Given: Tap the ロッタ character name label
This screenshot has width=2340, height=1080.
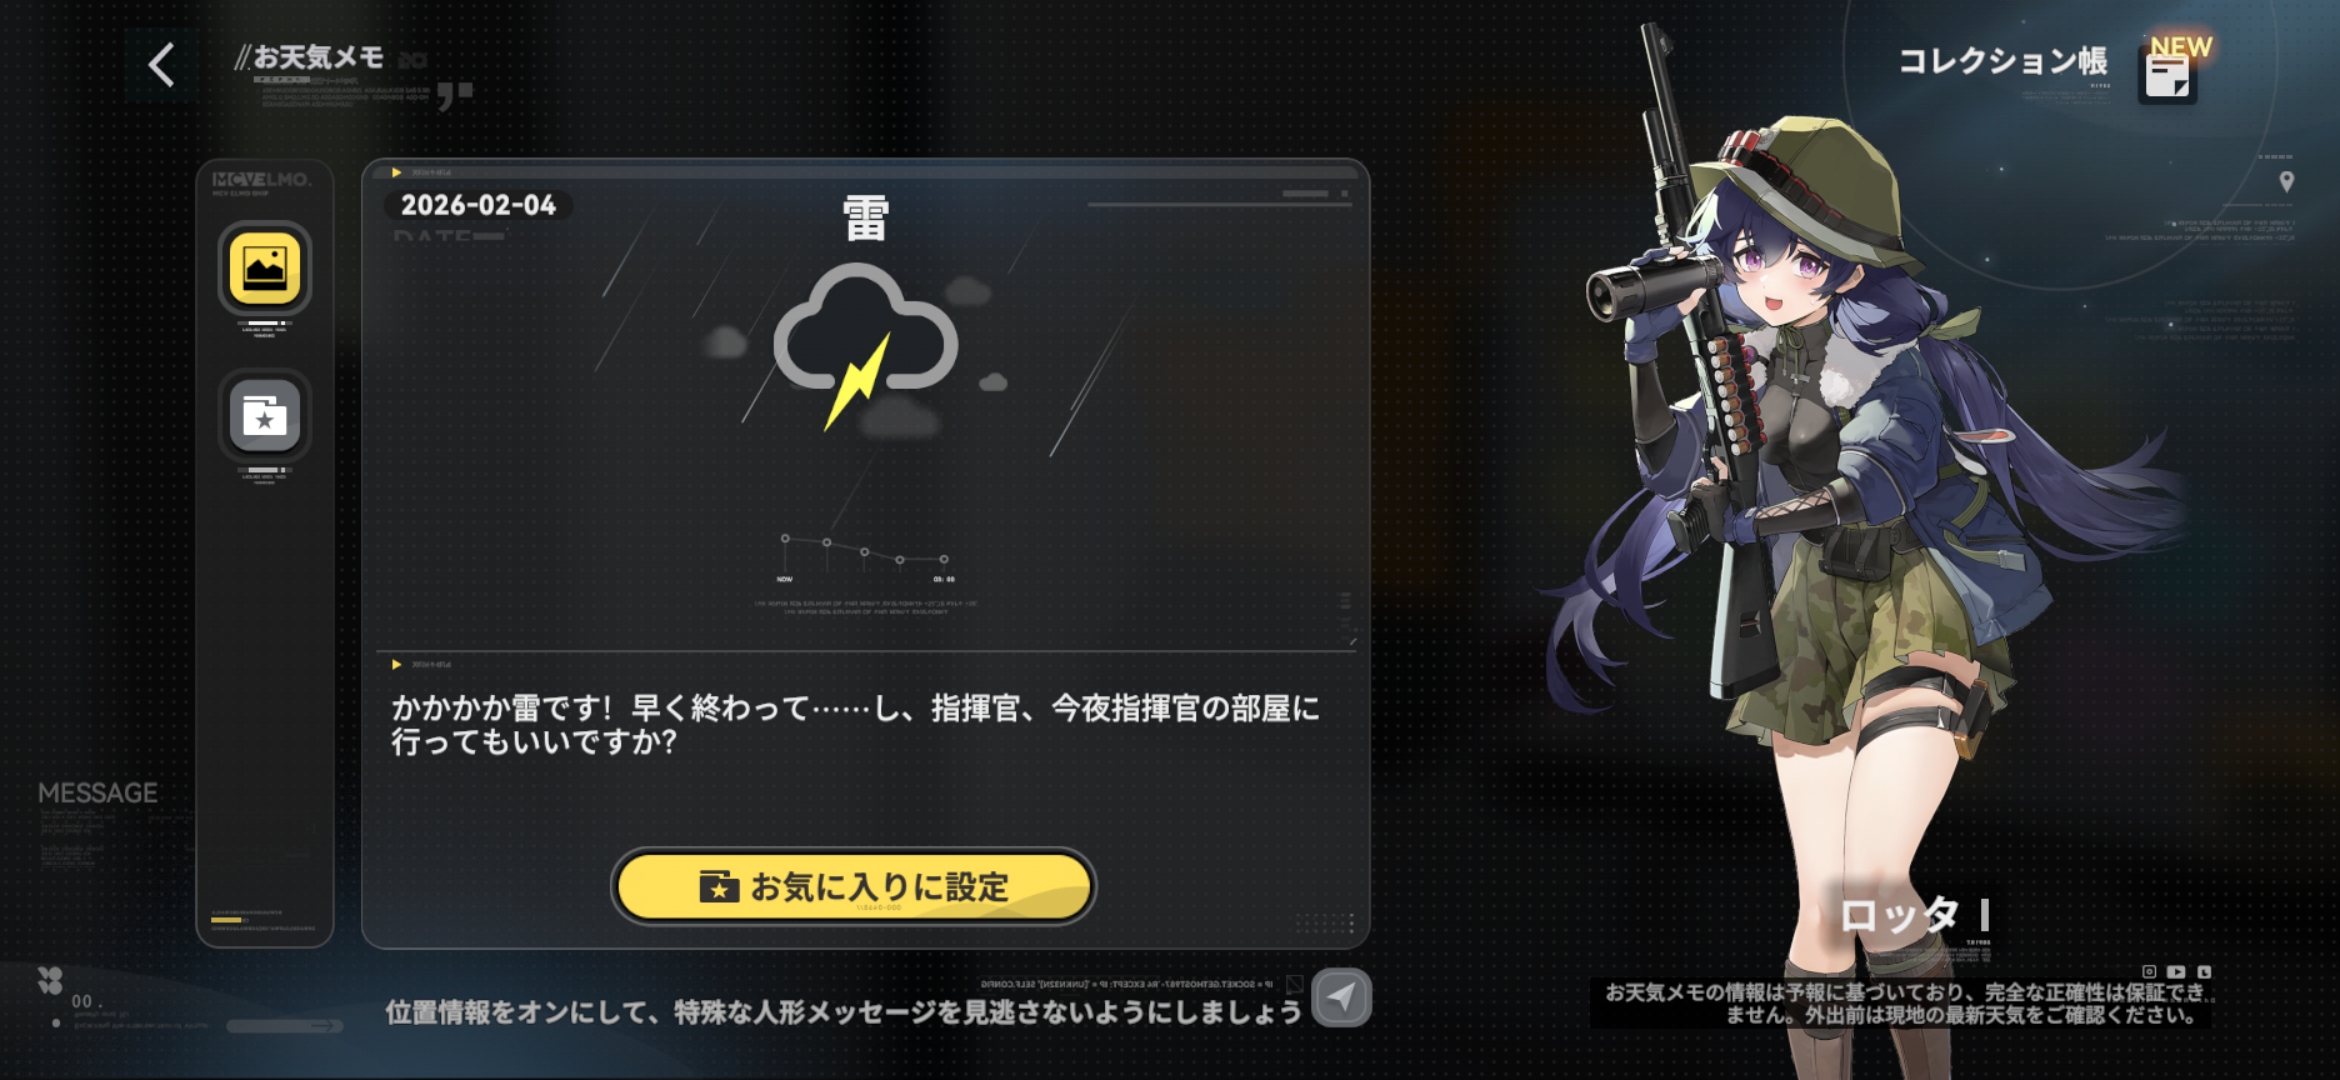Looking at the screenshot, I should [1899, 915].
